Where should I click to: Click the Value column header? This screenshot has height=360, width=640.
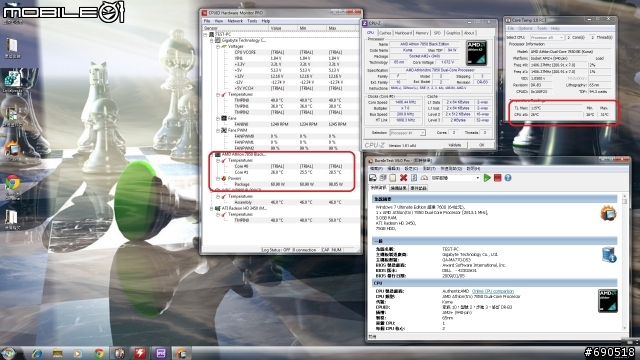[x=283, y=28]
